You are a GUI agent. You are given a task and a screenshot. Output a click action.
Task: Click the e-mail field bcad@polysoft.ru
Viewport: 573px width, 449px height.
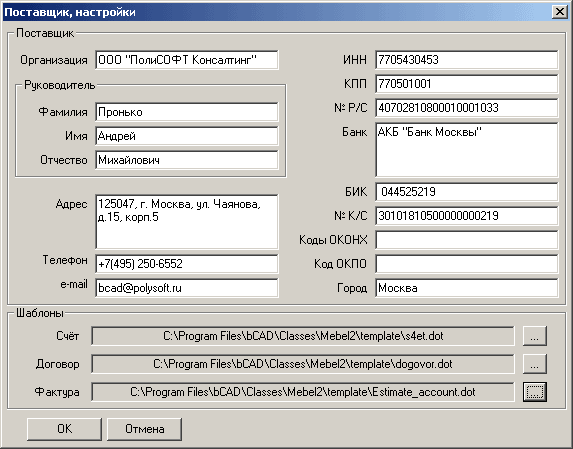pyautogui.click(x=187, y=288)
